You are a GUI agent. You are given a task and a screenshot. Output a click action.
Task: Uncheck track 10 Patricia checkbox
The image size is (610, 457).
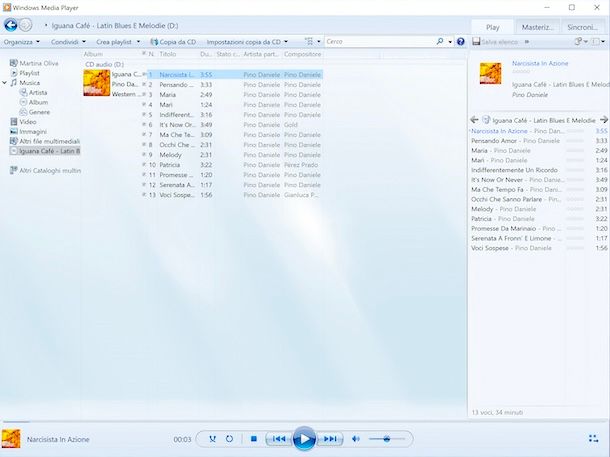(x=144, y=165)
